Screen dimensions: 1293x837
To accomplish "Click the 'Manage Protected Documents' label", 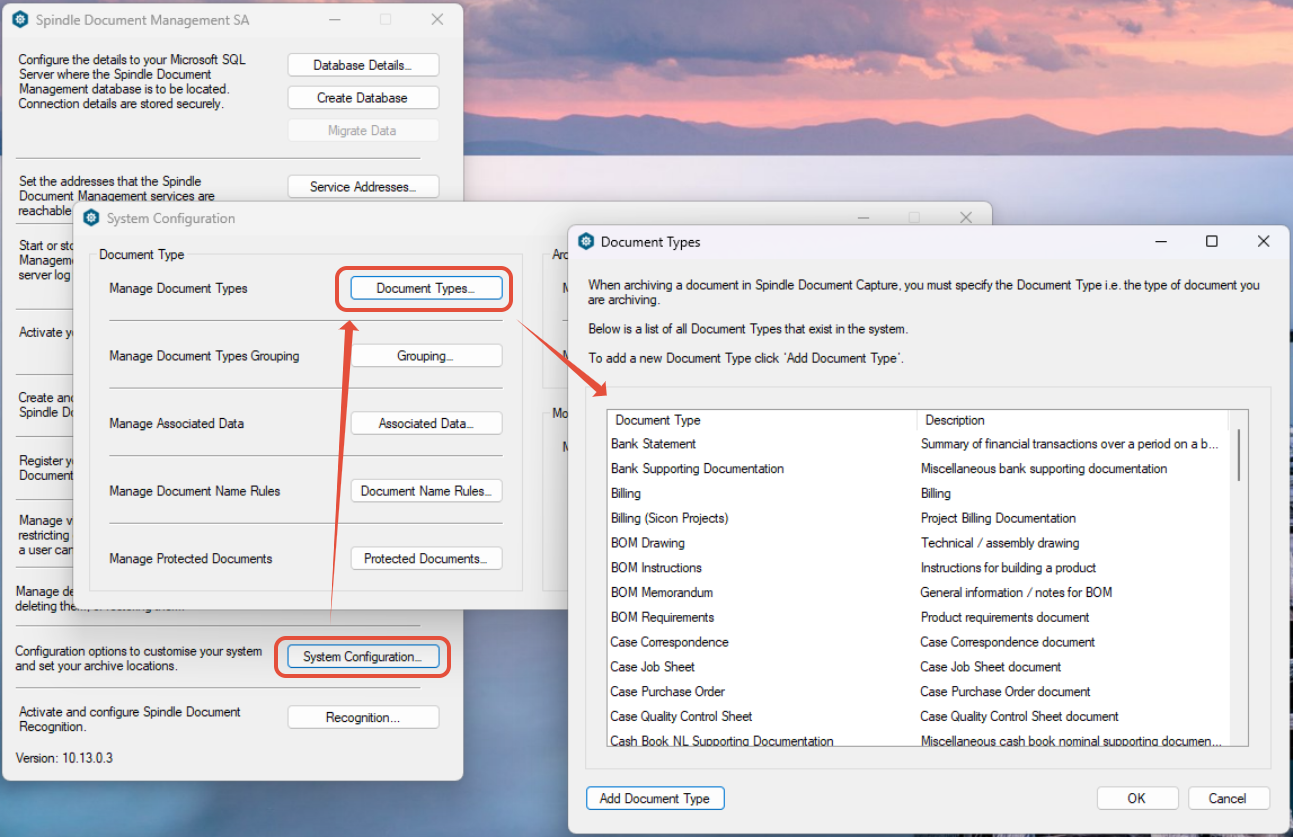I will pos(191,559).
